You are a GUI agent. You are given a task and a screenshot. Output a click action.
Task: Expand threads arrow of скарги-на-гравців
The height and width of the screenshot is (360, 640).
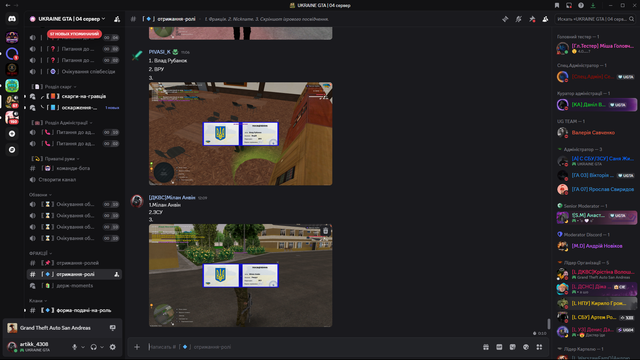tap(25, 96)
